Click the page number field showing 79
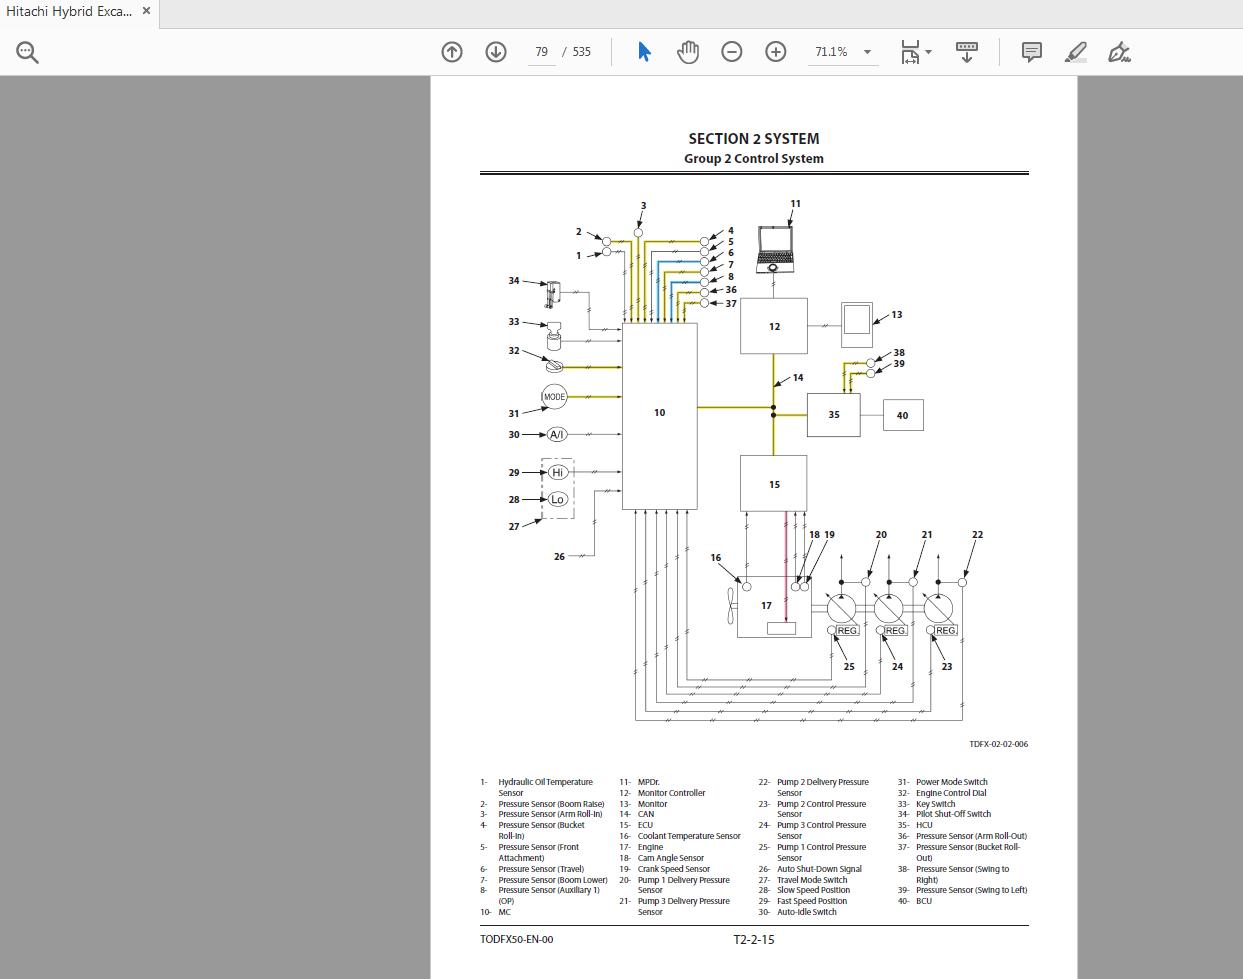Screen dimensions: 1243x979 [x=541, y=52]
